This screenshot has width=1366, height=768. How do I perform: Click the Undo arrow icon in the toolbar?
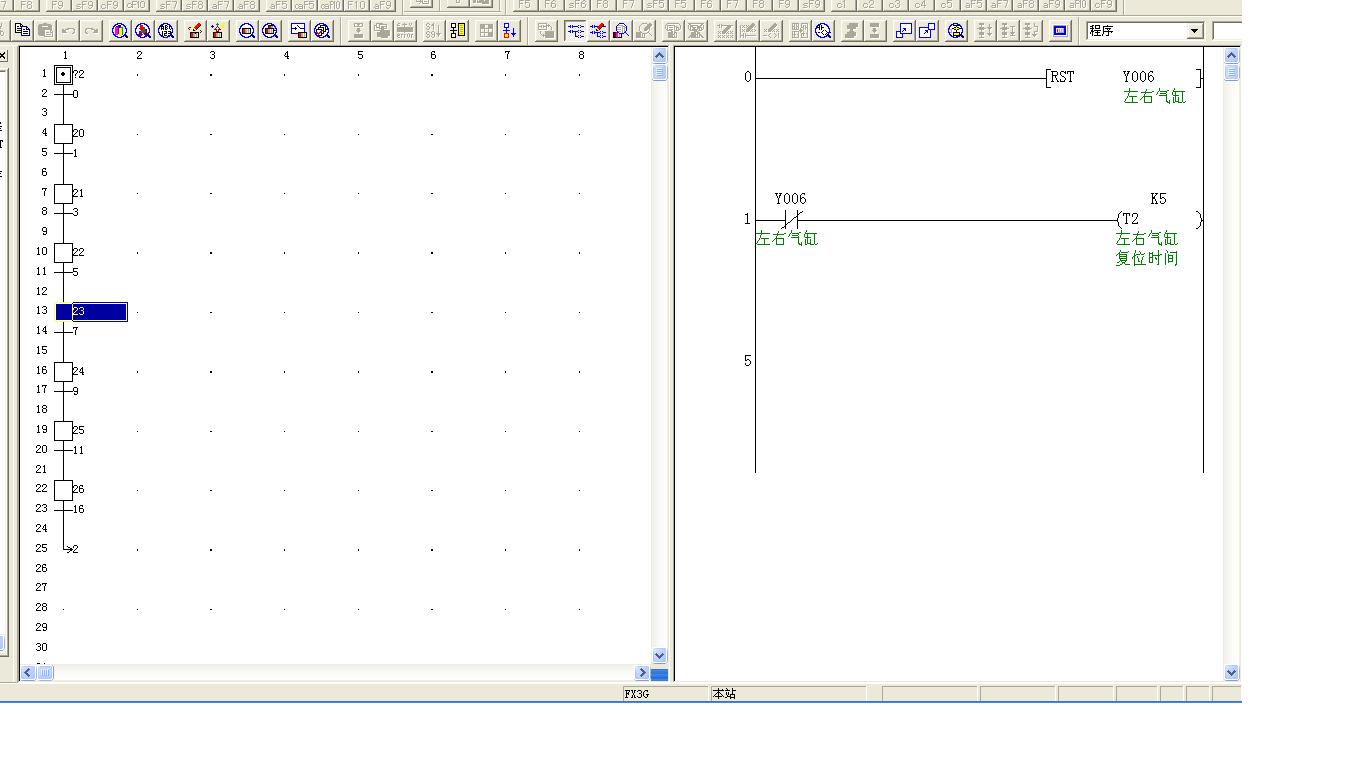click(69, 31)
